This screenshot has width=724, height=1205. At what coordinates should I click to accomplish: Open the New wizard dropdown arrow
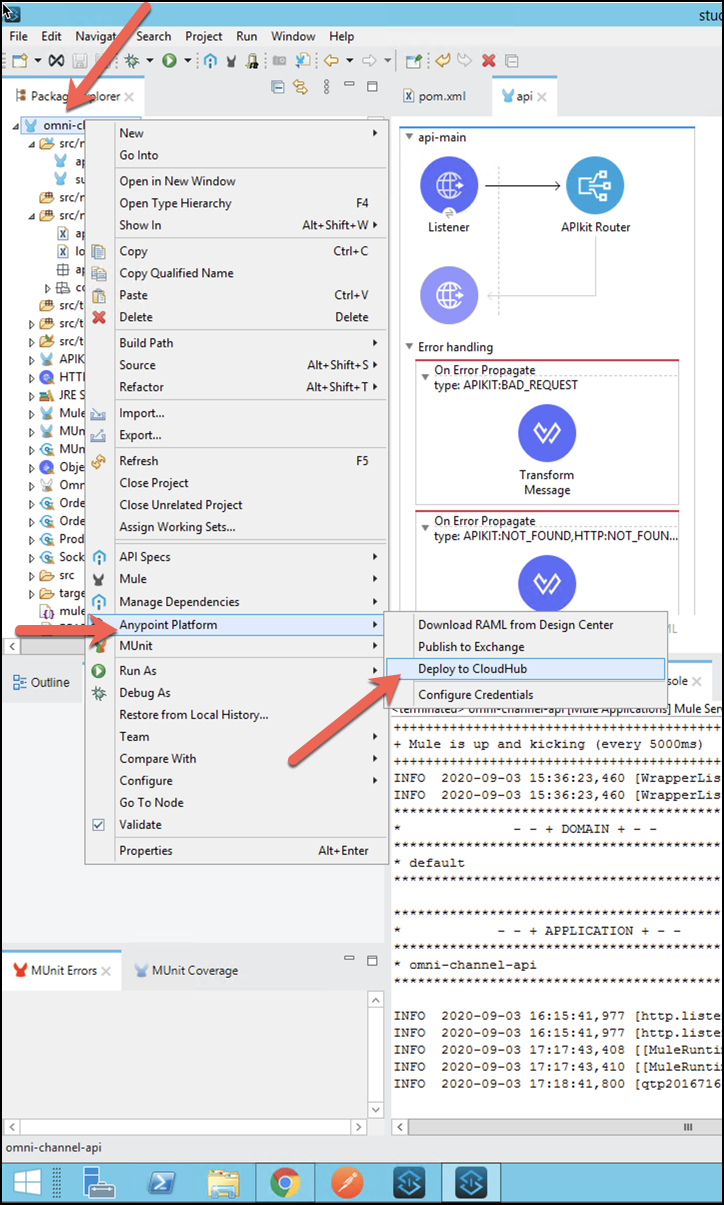point(37,60)
